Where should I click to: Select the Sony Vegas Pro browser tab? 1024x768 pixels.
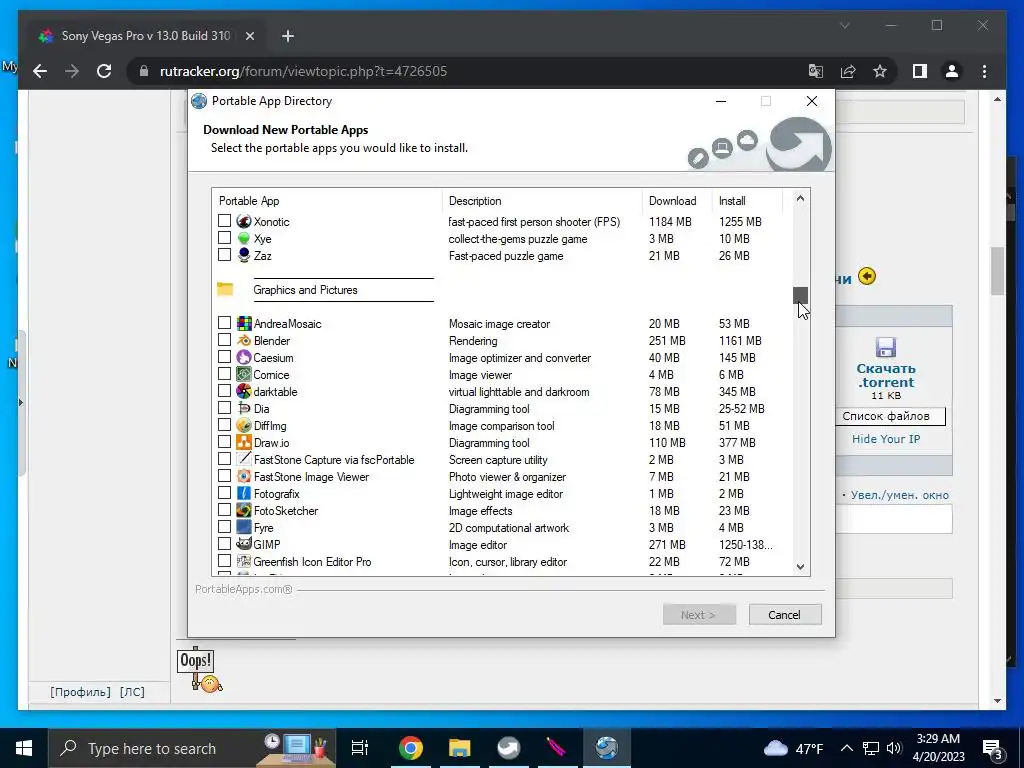pyautogui.click(x=144, y=36)
